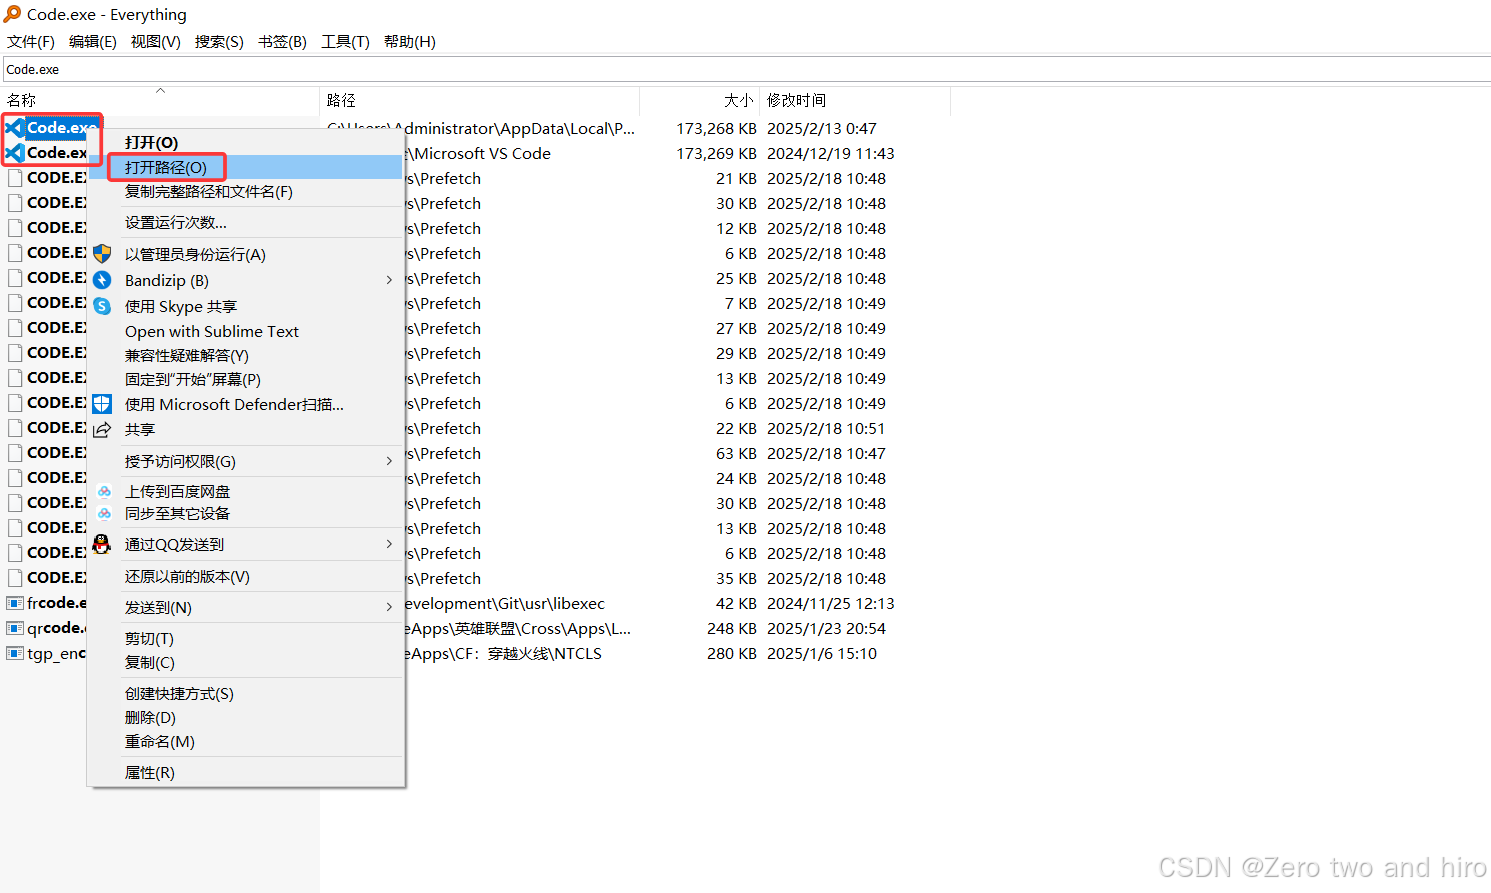Open the 书签(B) menu
This screenshot has width=1491, height=893.
pos(281,42)
